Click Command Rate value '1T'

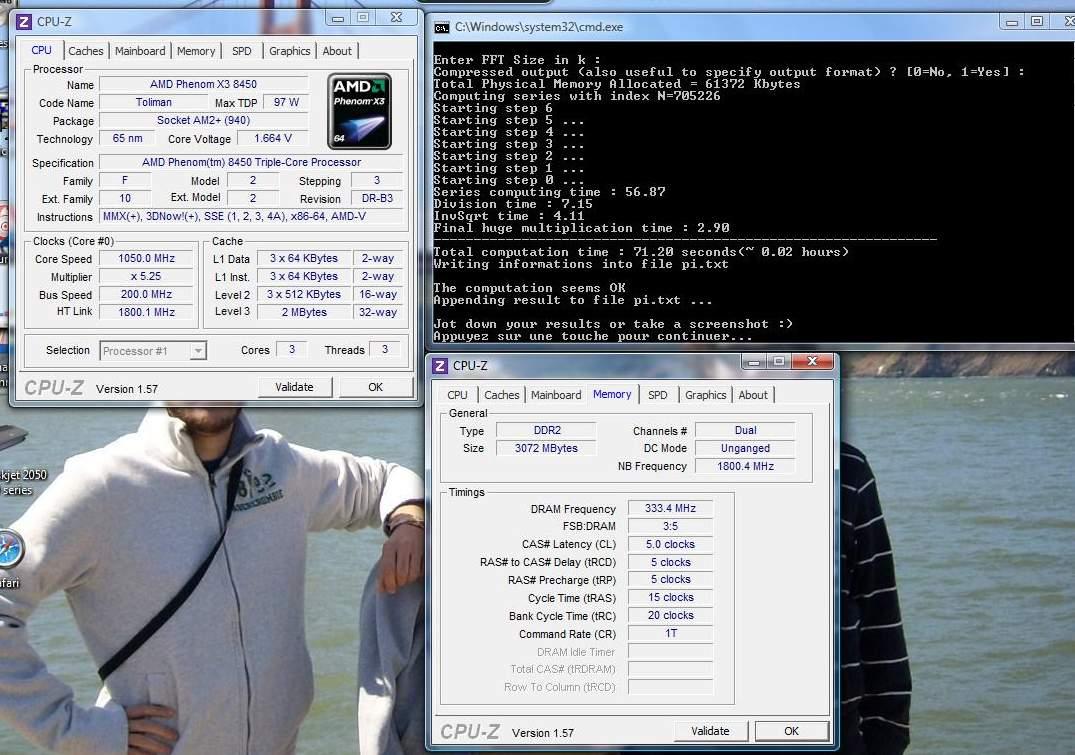[671, 634]
